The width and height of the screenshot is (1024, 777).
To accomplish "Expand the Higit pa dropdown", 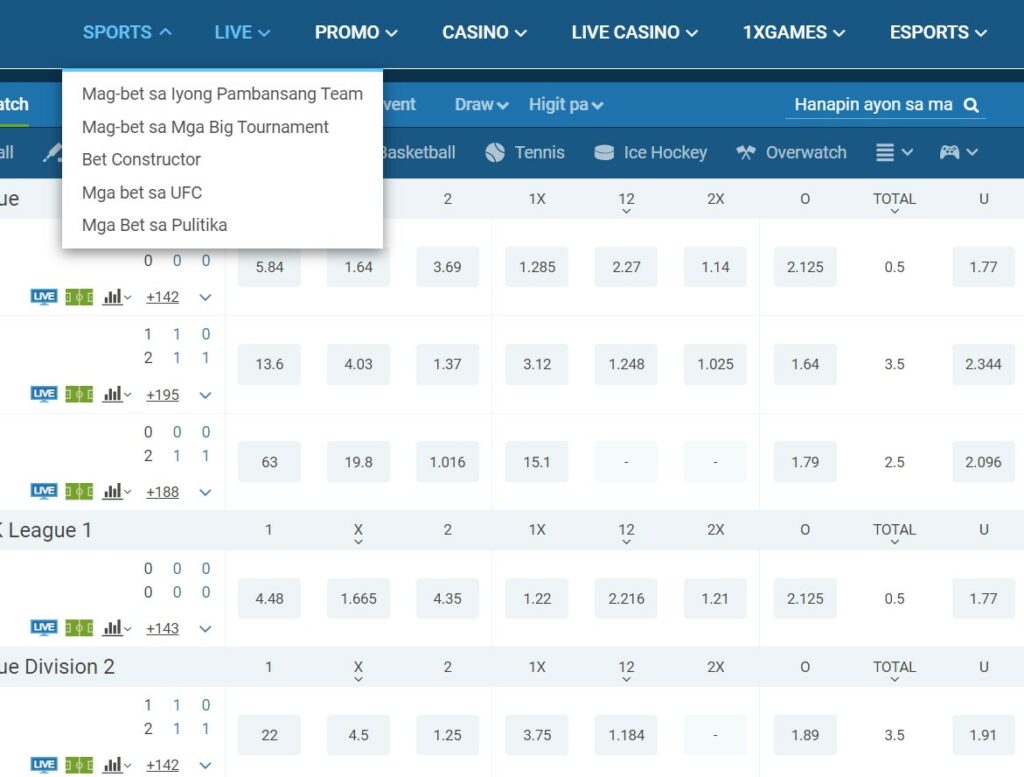I will click(x=565, y=105).
